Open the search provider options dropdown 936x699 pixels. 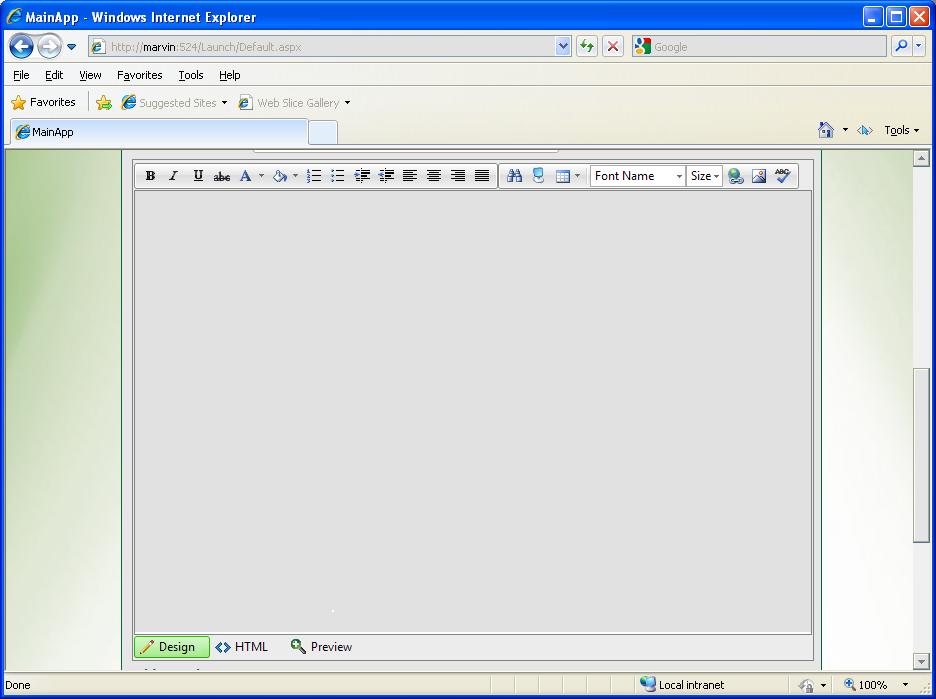[x=919, y=46]
